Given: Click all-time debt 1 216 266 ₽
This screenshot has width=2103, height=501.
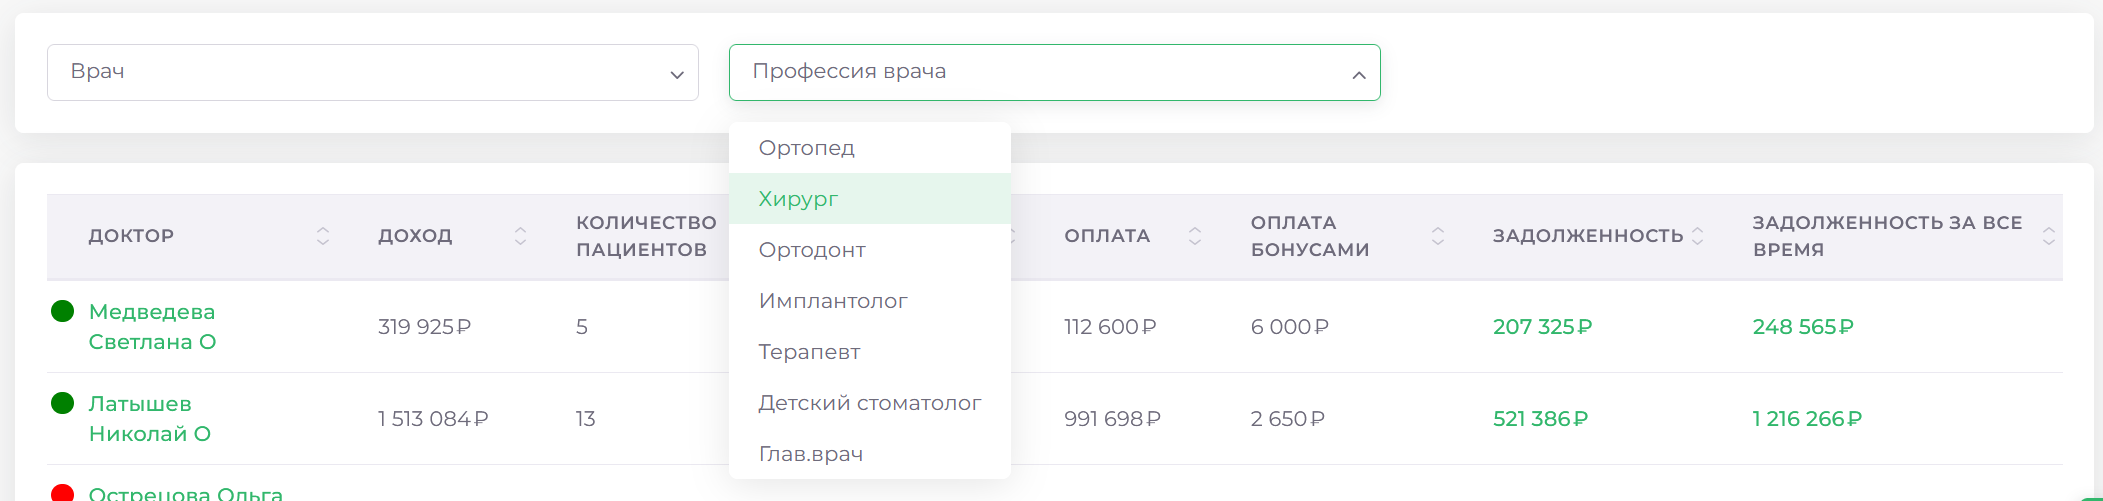Looking at the screenshot, I should [x=1806, y=419].
